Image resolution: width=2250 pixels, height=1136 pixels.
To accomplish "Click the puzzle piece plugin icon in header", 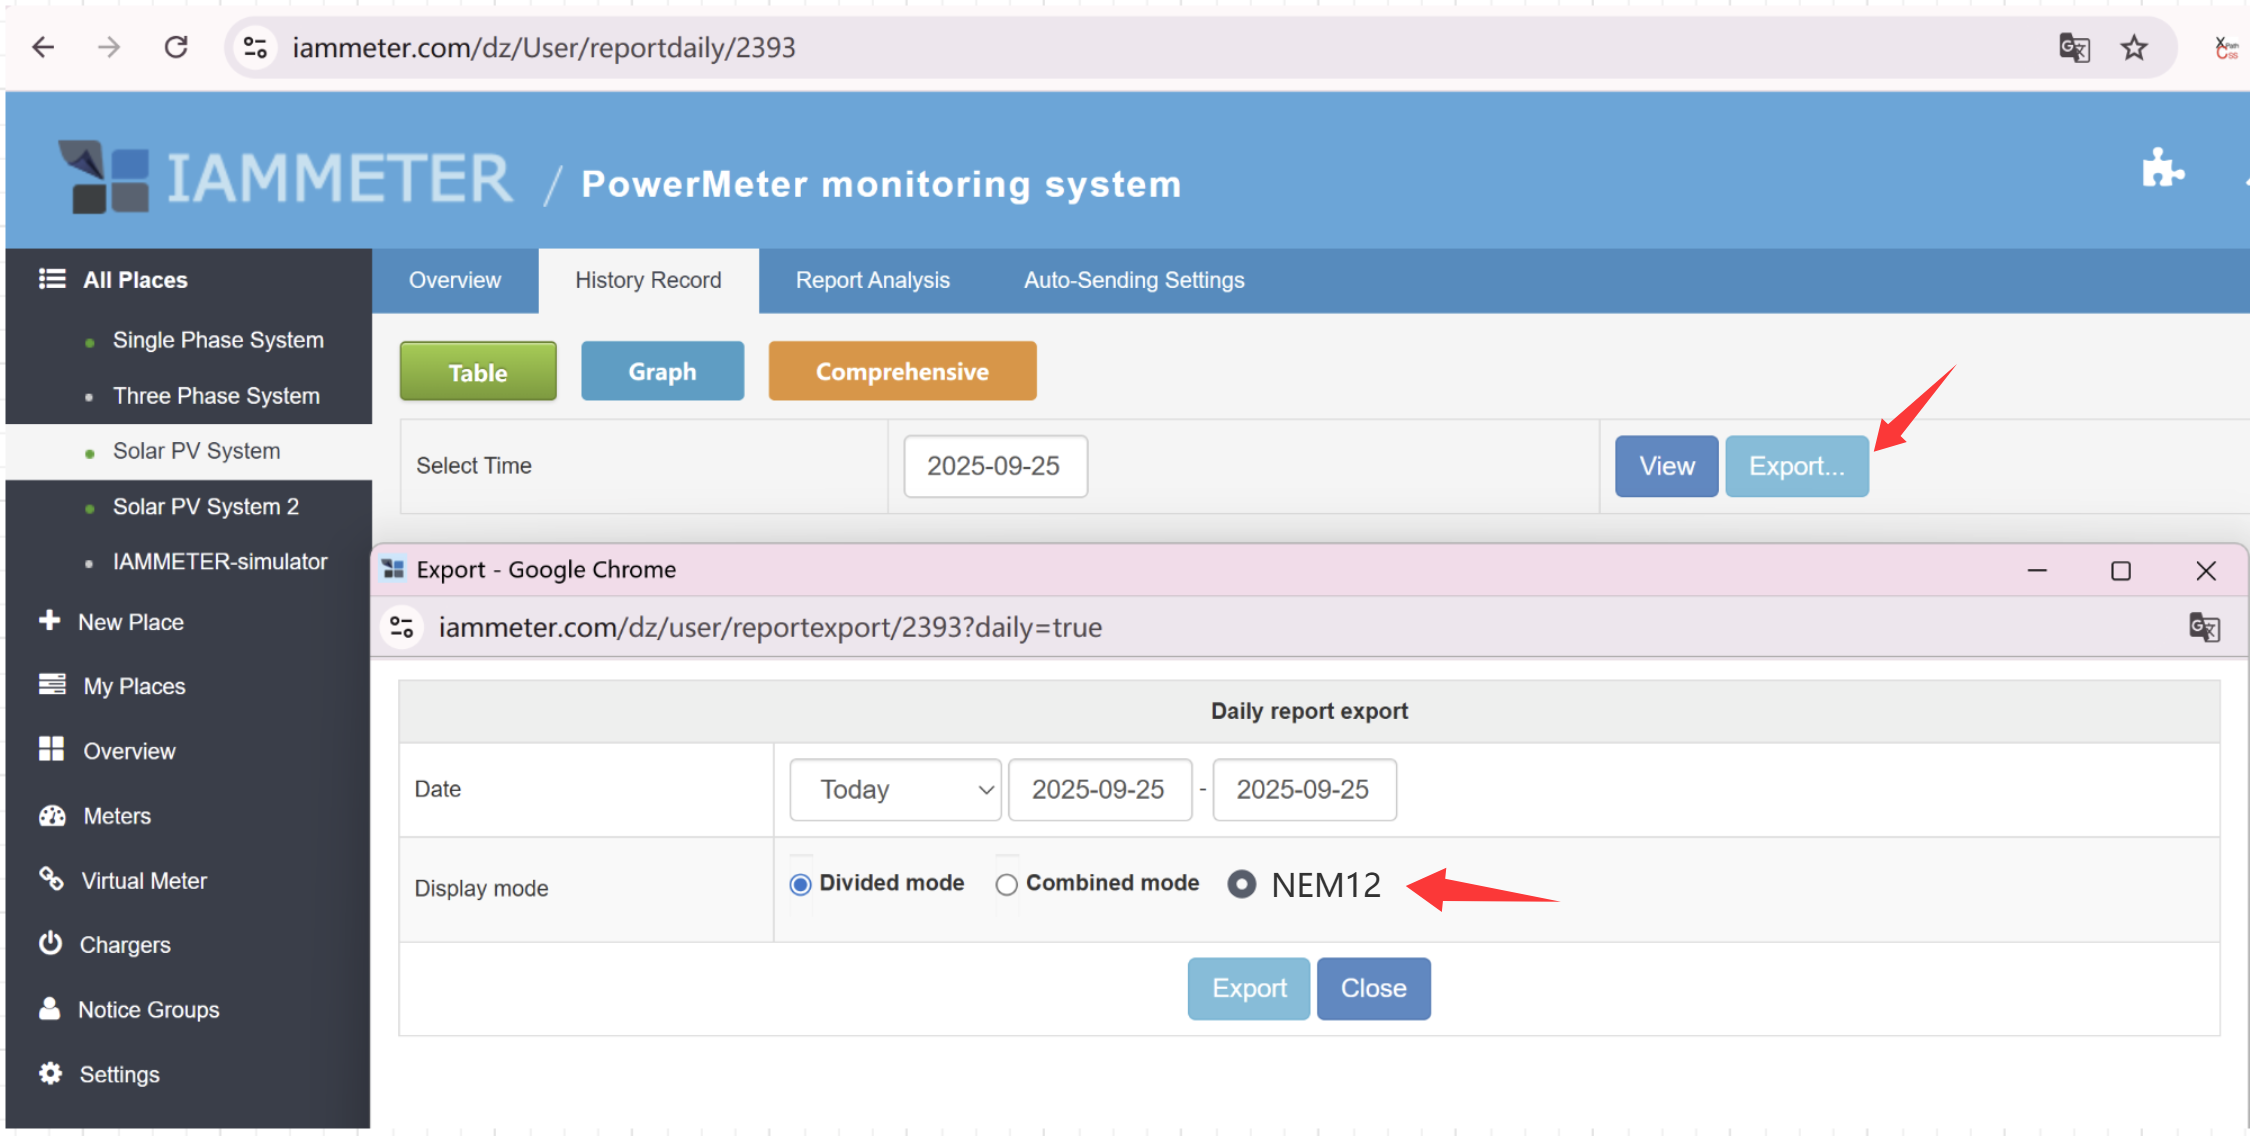I will click(x=2161, y=169).
